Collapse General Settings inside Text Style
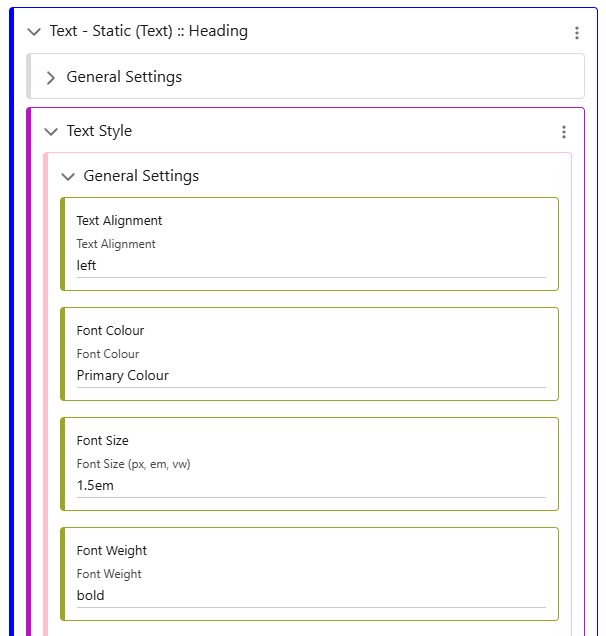Screen dimensions: 606x636 coord(68,176)
